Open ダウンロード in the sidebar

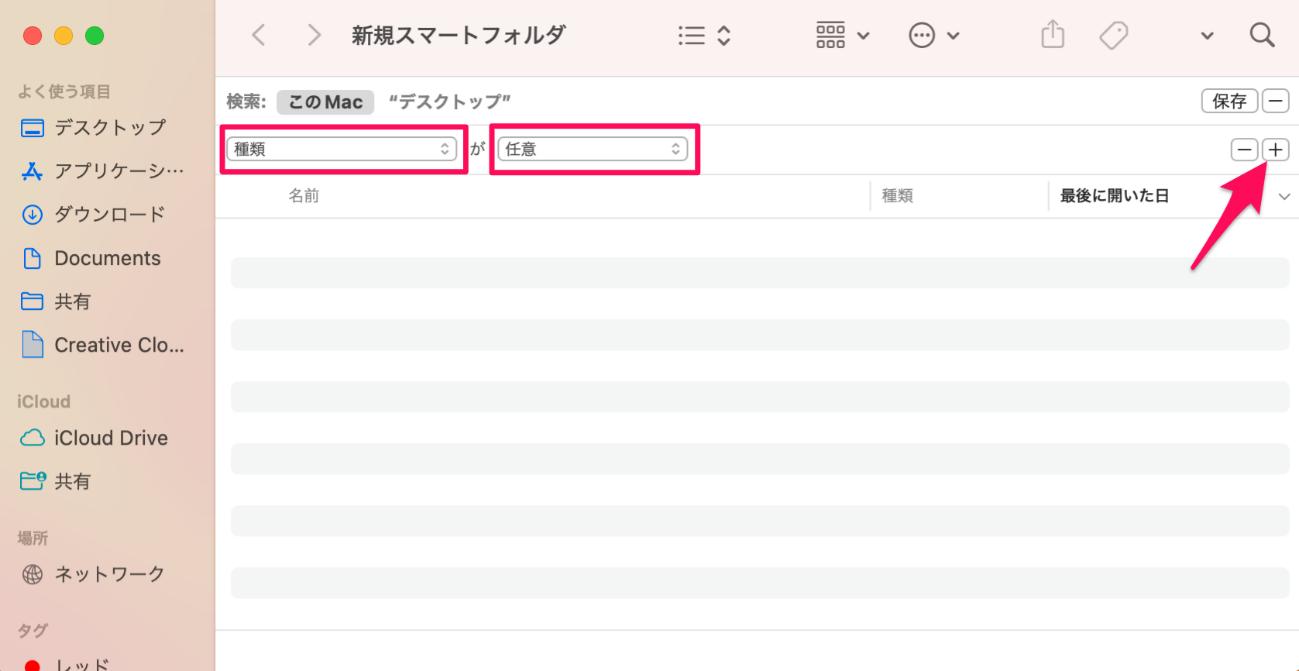[x=109, y=214]
